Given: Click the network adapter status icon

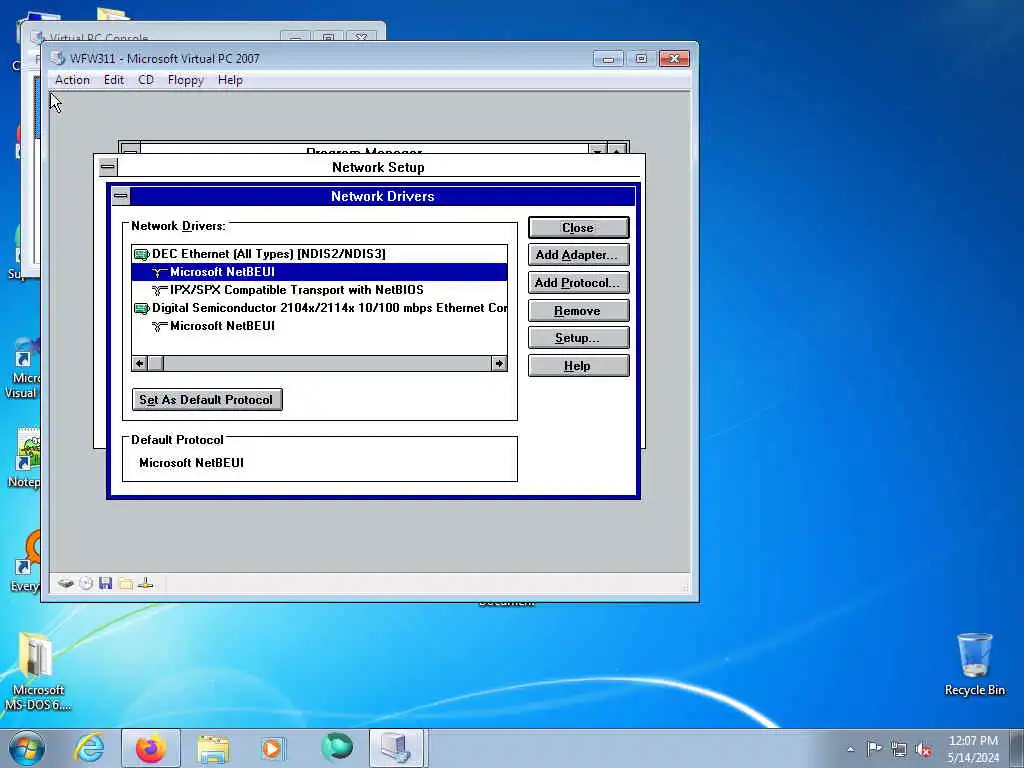Looking at the screenshot, I should 146,583.
